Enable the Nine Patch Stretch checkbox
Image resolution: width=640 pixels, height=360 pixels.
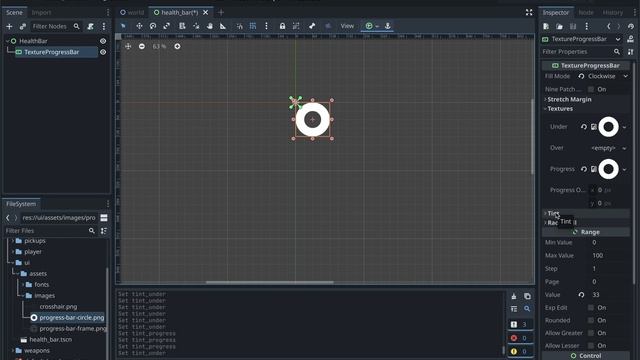click(x=591, y=89)
